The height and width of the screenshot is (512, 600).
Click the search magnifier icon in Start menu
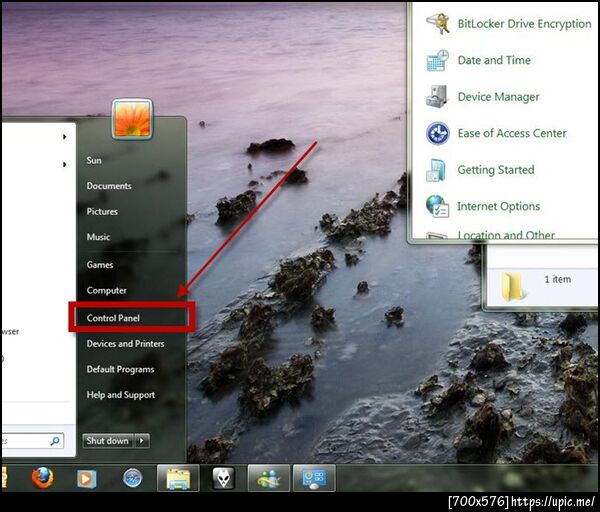coord(55,441)
